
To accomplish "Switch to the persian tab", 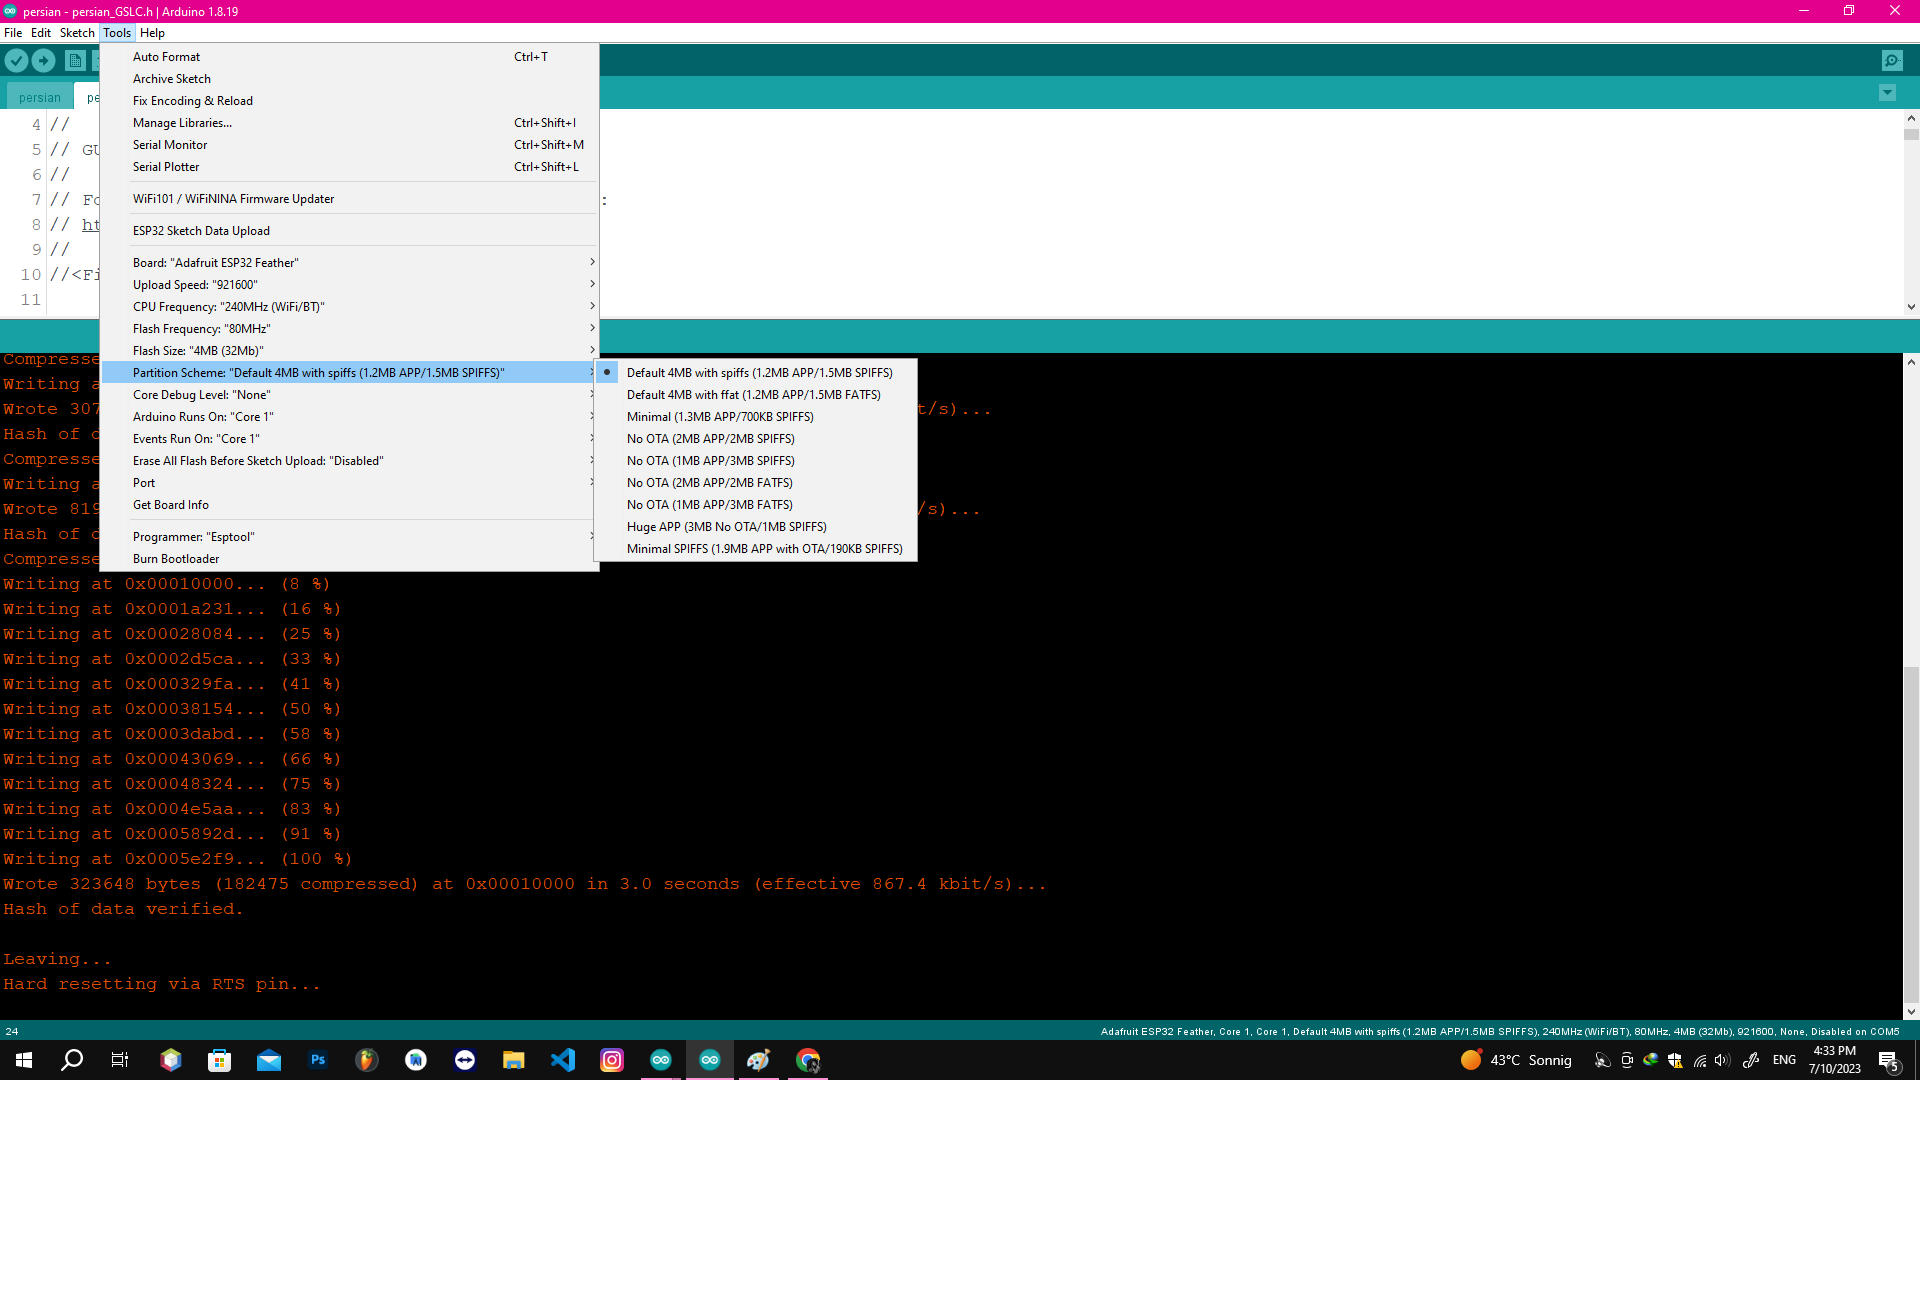I will pyautogui.click(x=39, y=96).
